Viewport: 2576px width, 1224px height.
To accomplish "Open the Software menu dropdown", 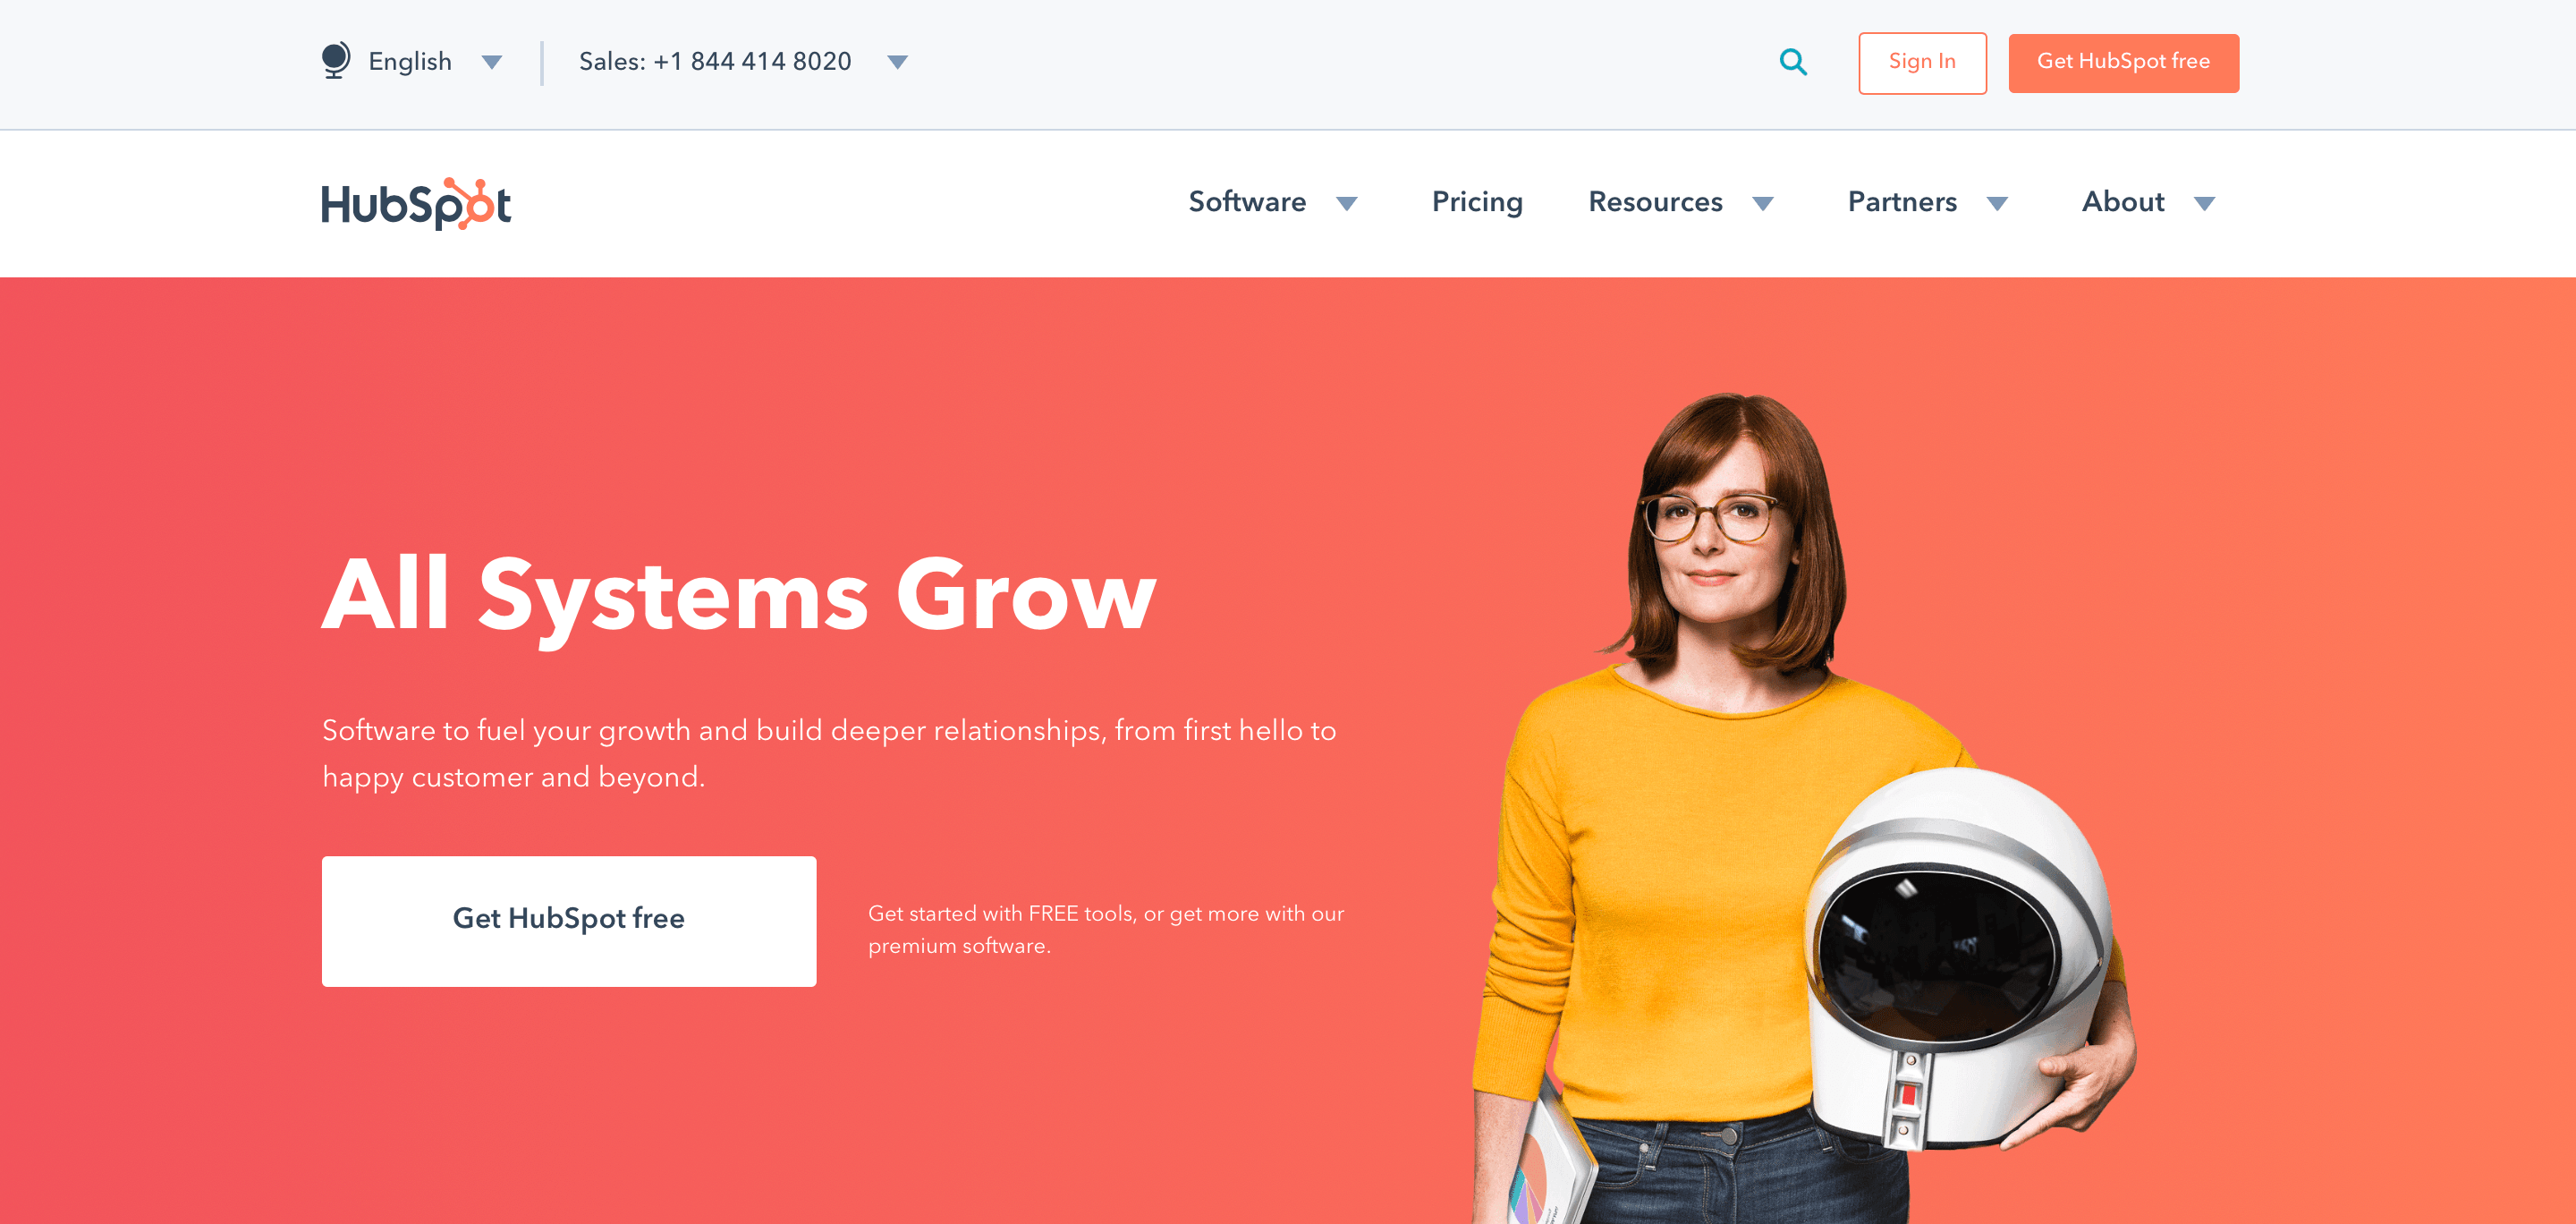I will click(1273, 204).
